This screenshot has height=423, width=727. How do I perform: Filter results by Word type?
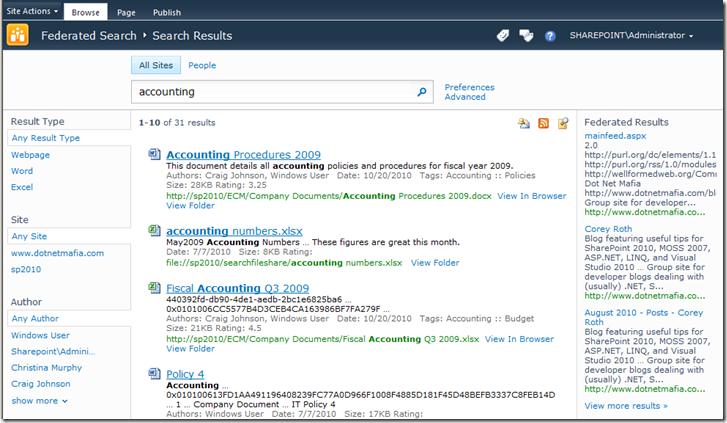pos(22,171)
